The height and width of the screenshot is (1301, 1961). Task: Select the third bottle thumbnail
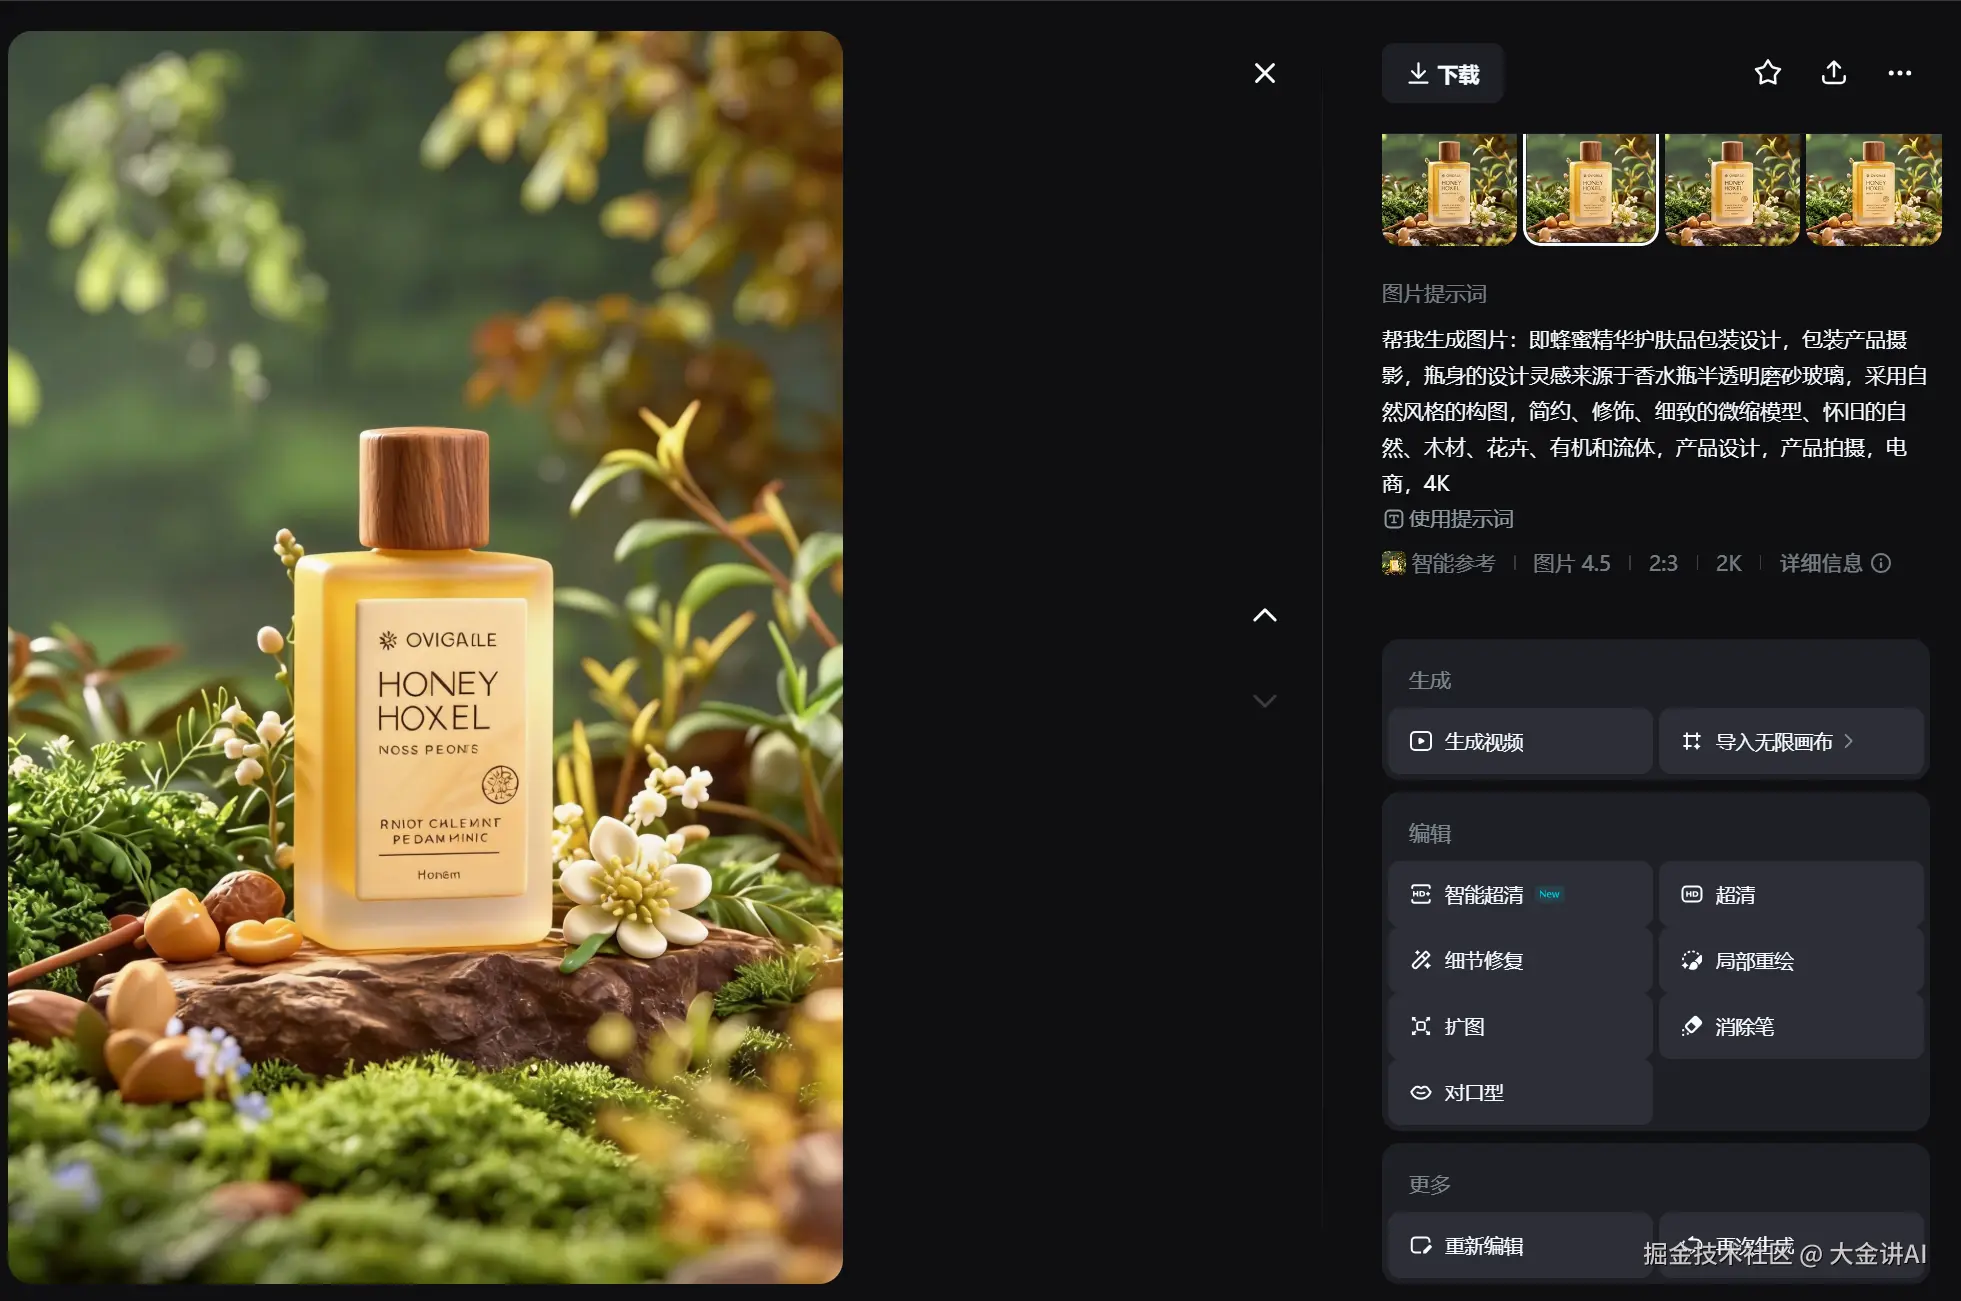[x=1731, y=190]
